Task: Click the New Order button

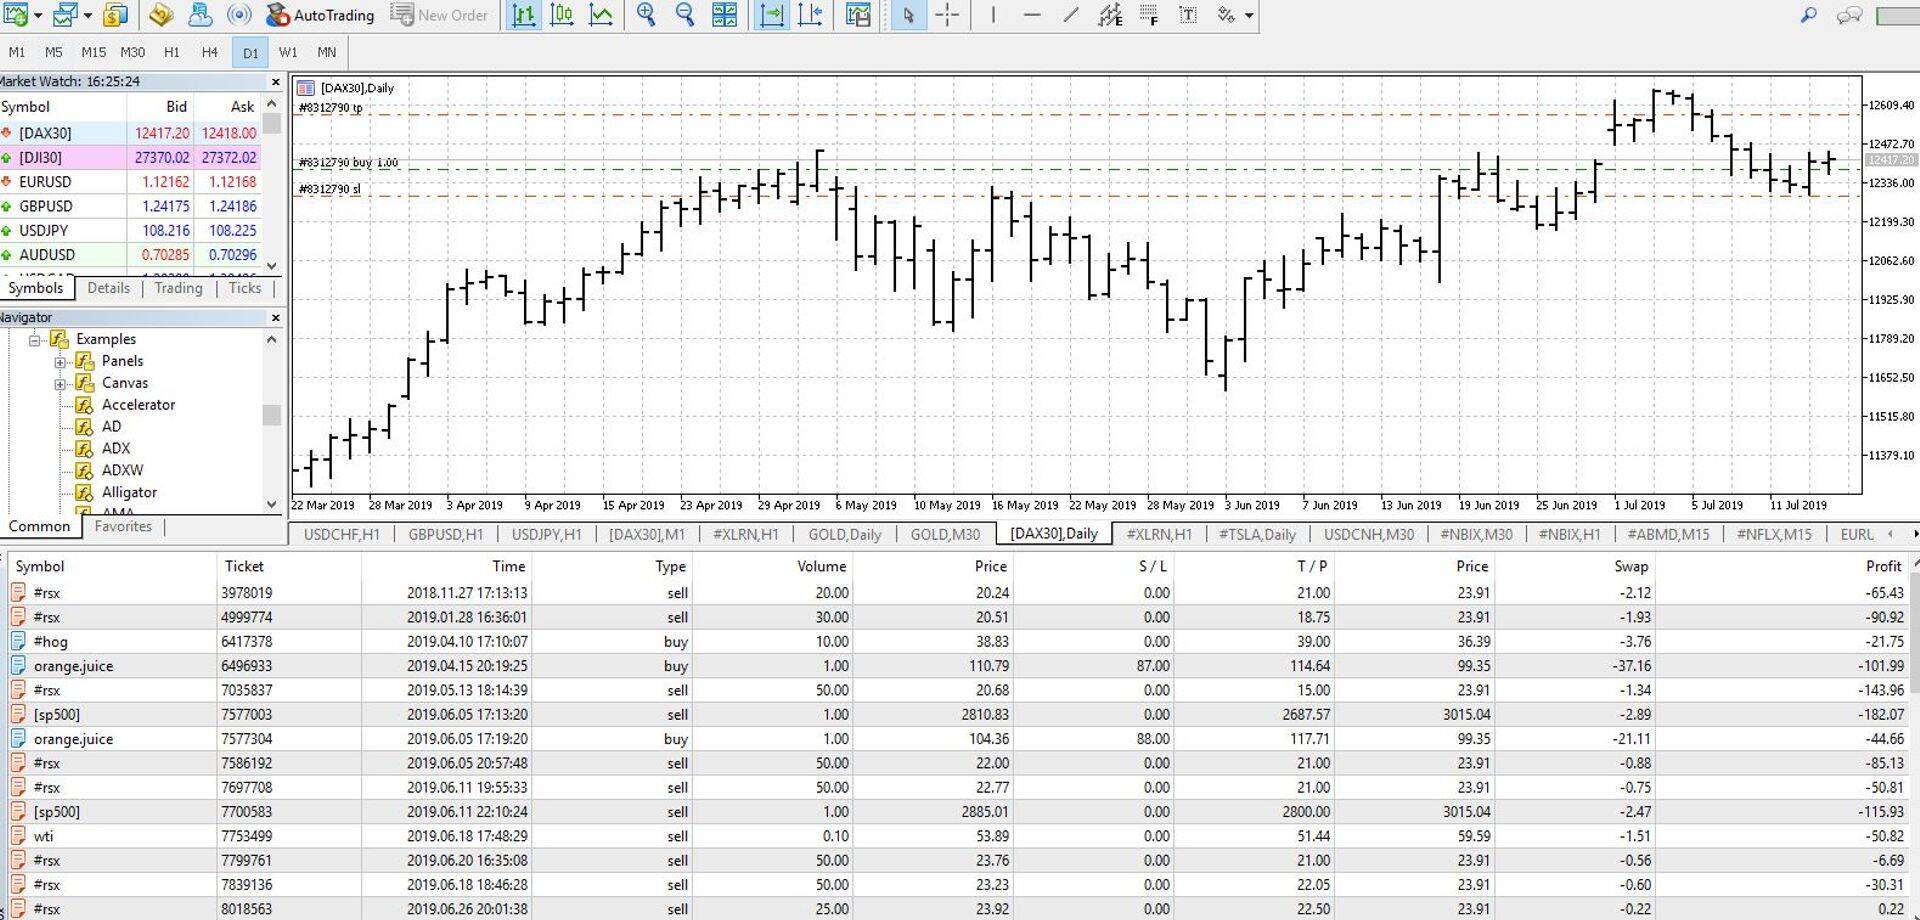Action: click(x=440, y=15)
